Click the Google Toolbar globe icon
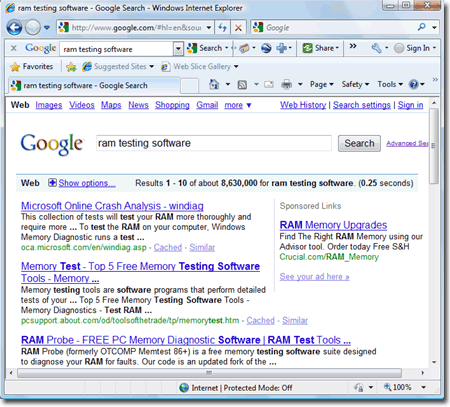The height and width of the screenshot is (407, 450). [266, 48]
